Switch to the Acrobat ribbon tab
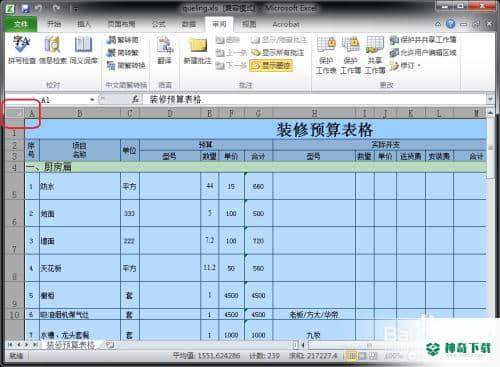The width and height of the screenshot is (500, 367). tap(286, 24)
